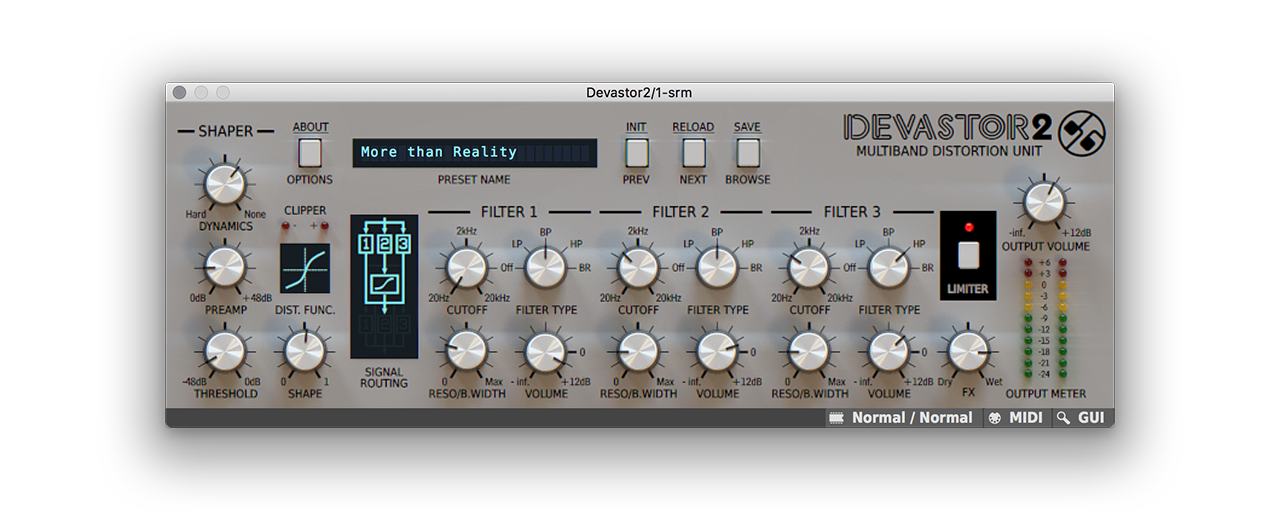Click the clipper minus LED
Image resolution: width=1280 pixels, height=519 pixels.
click(x=286, y=227)
